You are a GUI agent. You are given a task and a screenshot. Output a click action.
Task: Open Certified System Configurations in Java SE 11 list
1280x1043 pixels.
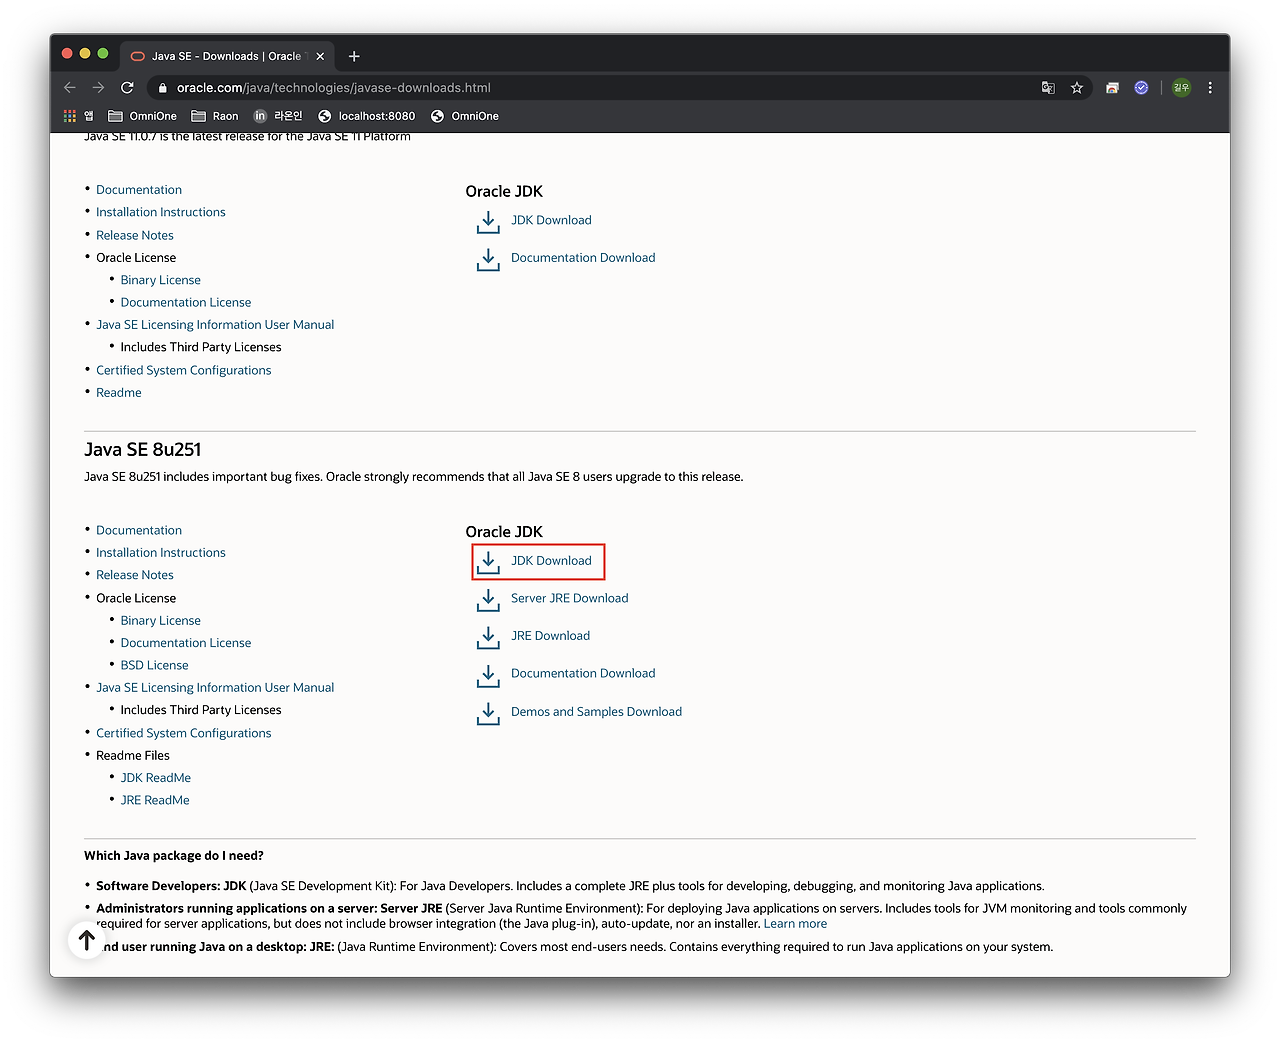pos(184,370)
